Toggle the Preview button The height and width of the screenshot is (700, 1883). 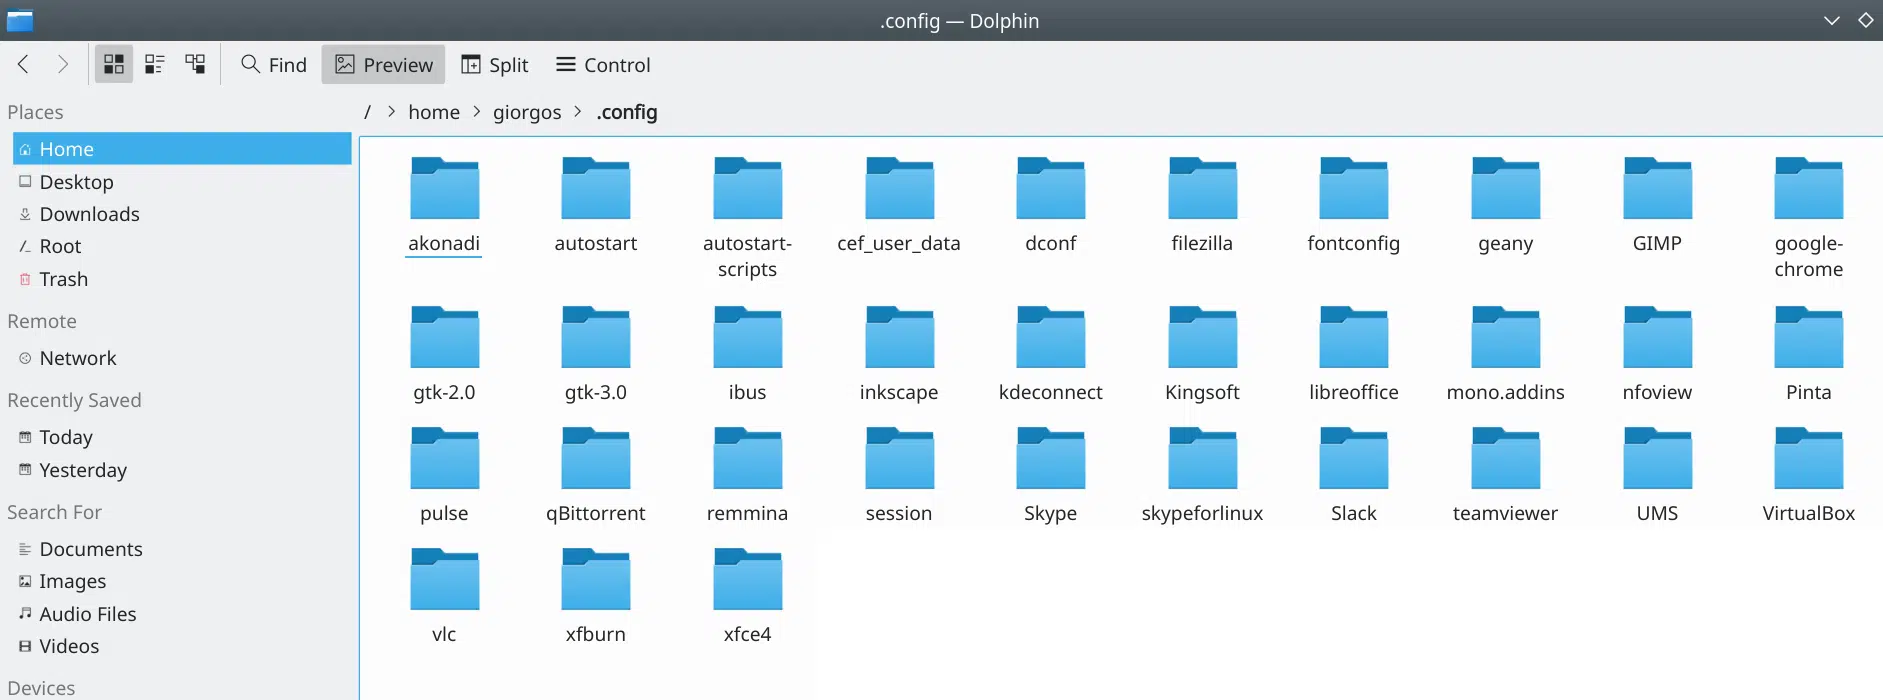383,64
